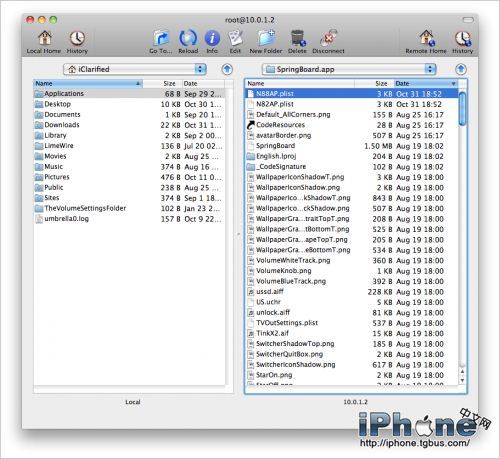Select SwitcherShadowTop.png file
The width and height of the screenshot is (500, 459).
pos(352,344)
